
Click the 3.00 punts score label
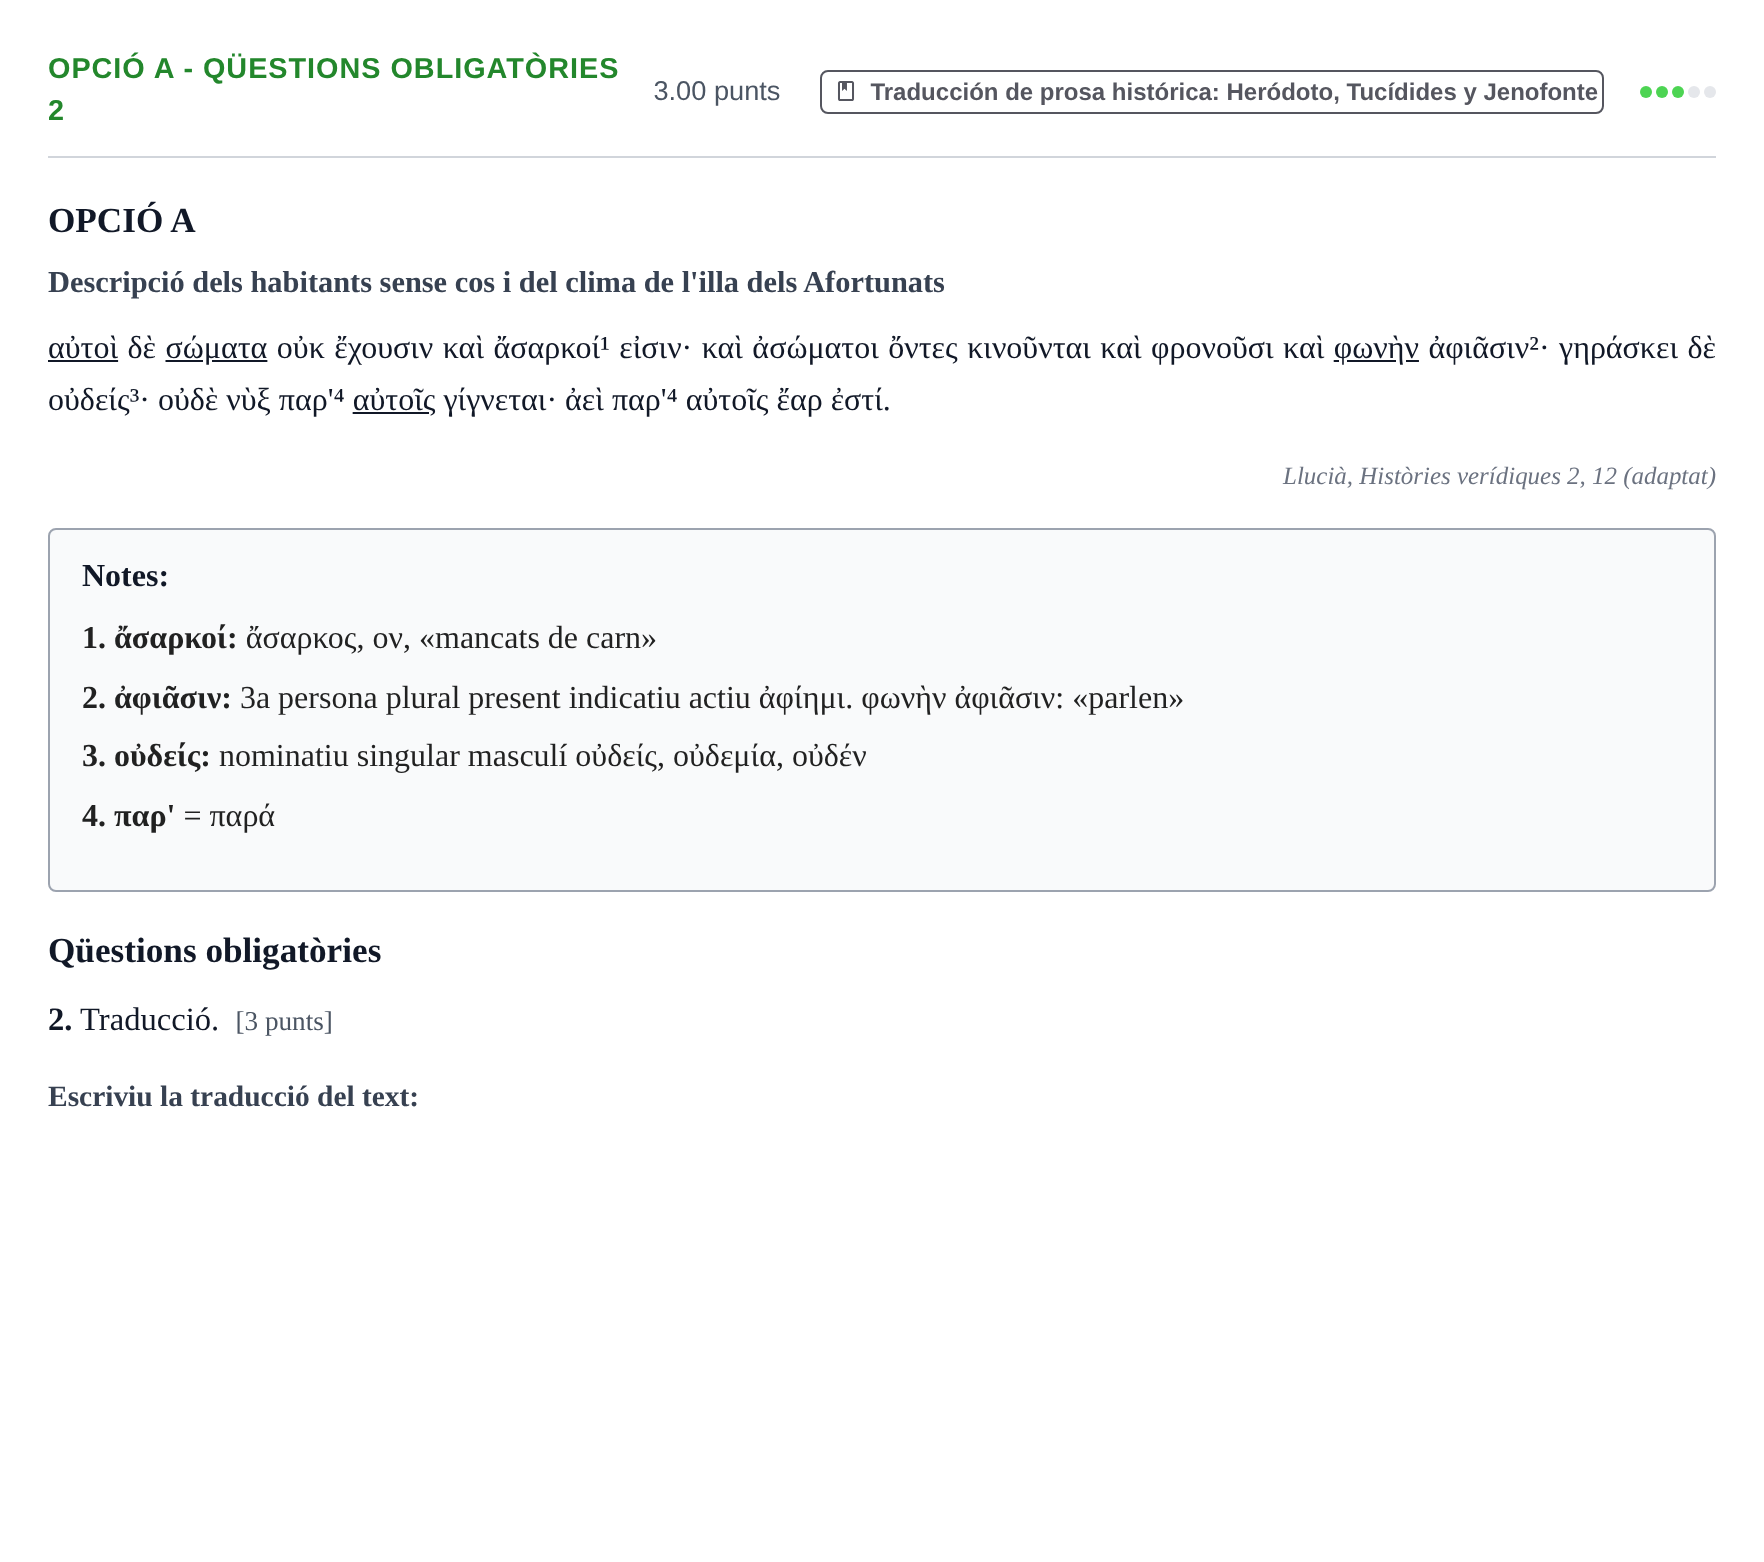(x=717, y=91)
